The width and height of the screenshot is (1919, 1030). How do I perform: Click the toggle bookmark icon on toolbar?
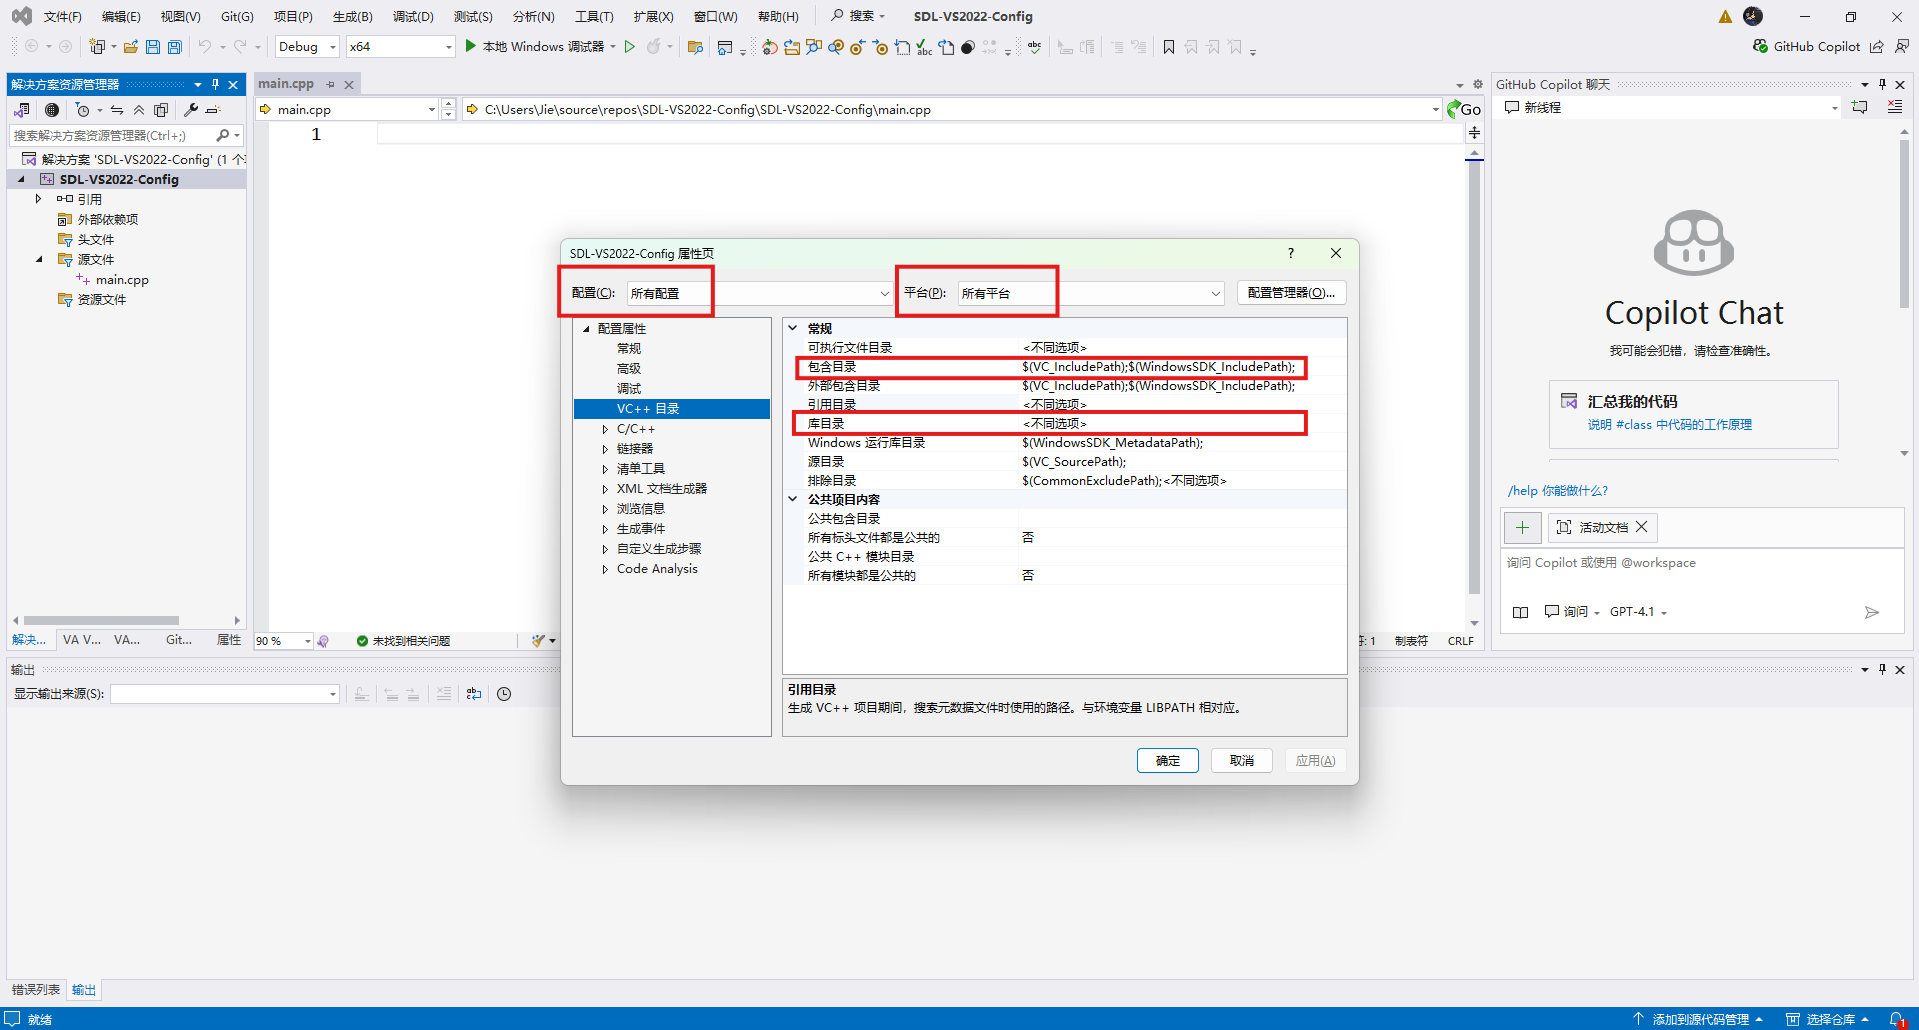(1168, 46)
